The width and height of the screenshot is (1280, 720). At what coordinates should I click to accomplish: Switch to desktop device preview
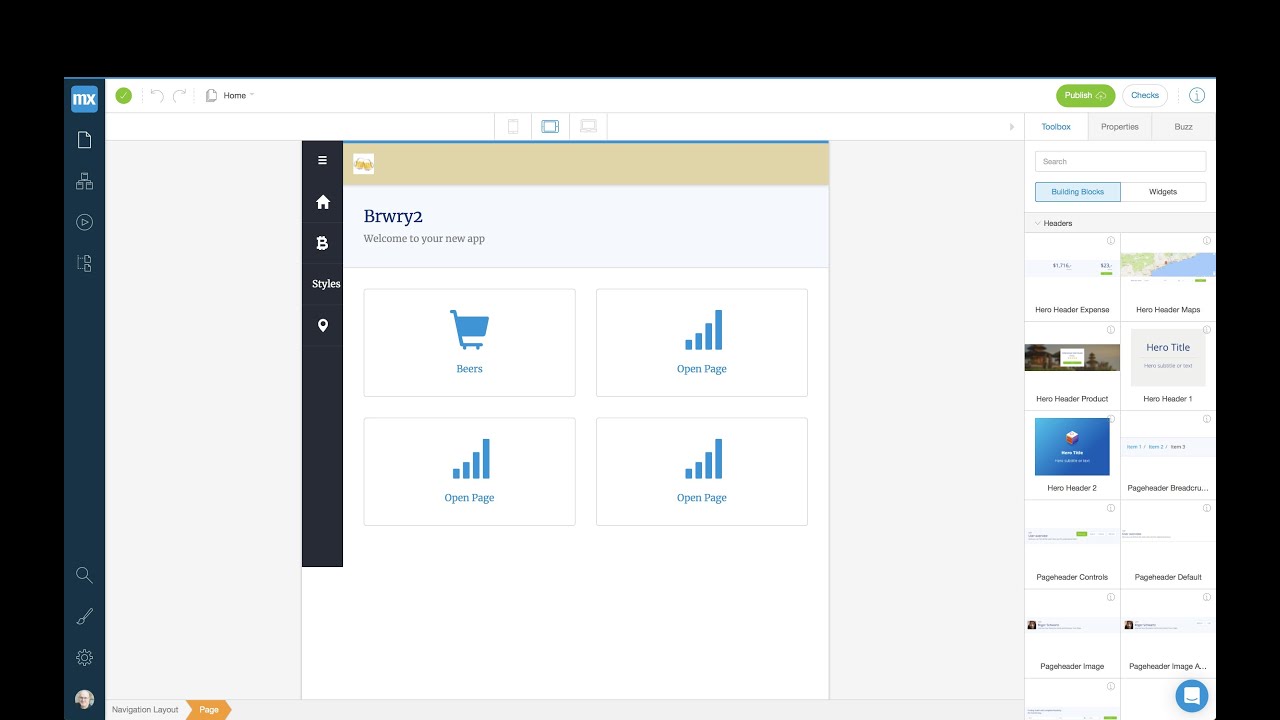point(588,126)
